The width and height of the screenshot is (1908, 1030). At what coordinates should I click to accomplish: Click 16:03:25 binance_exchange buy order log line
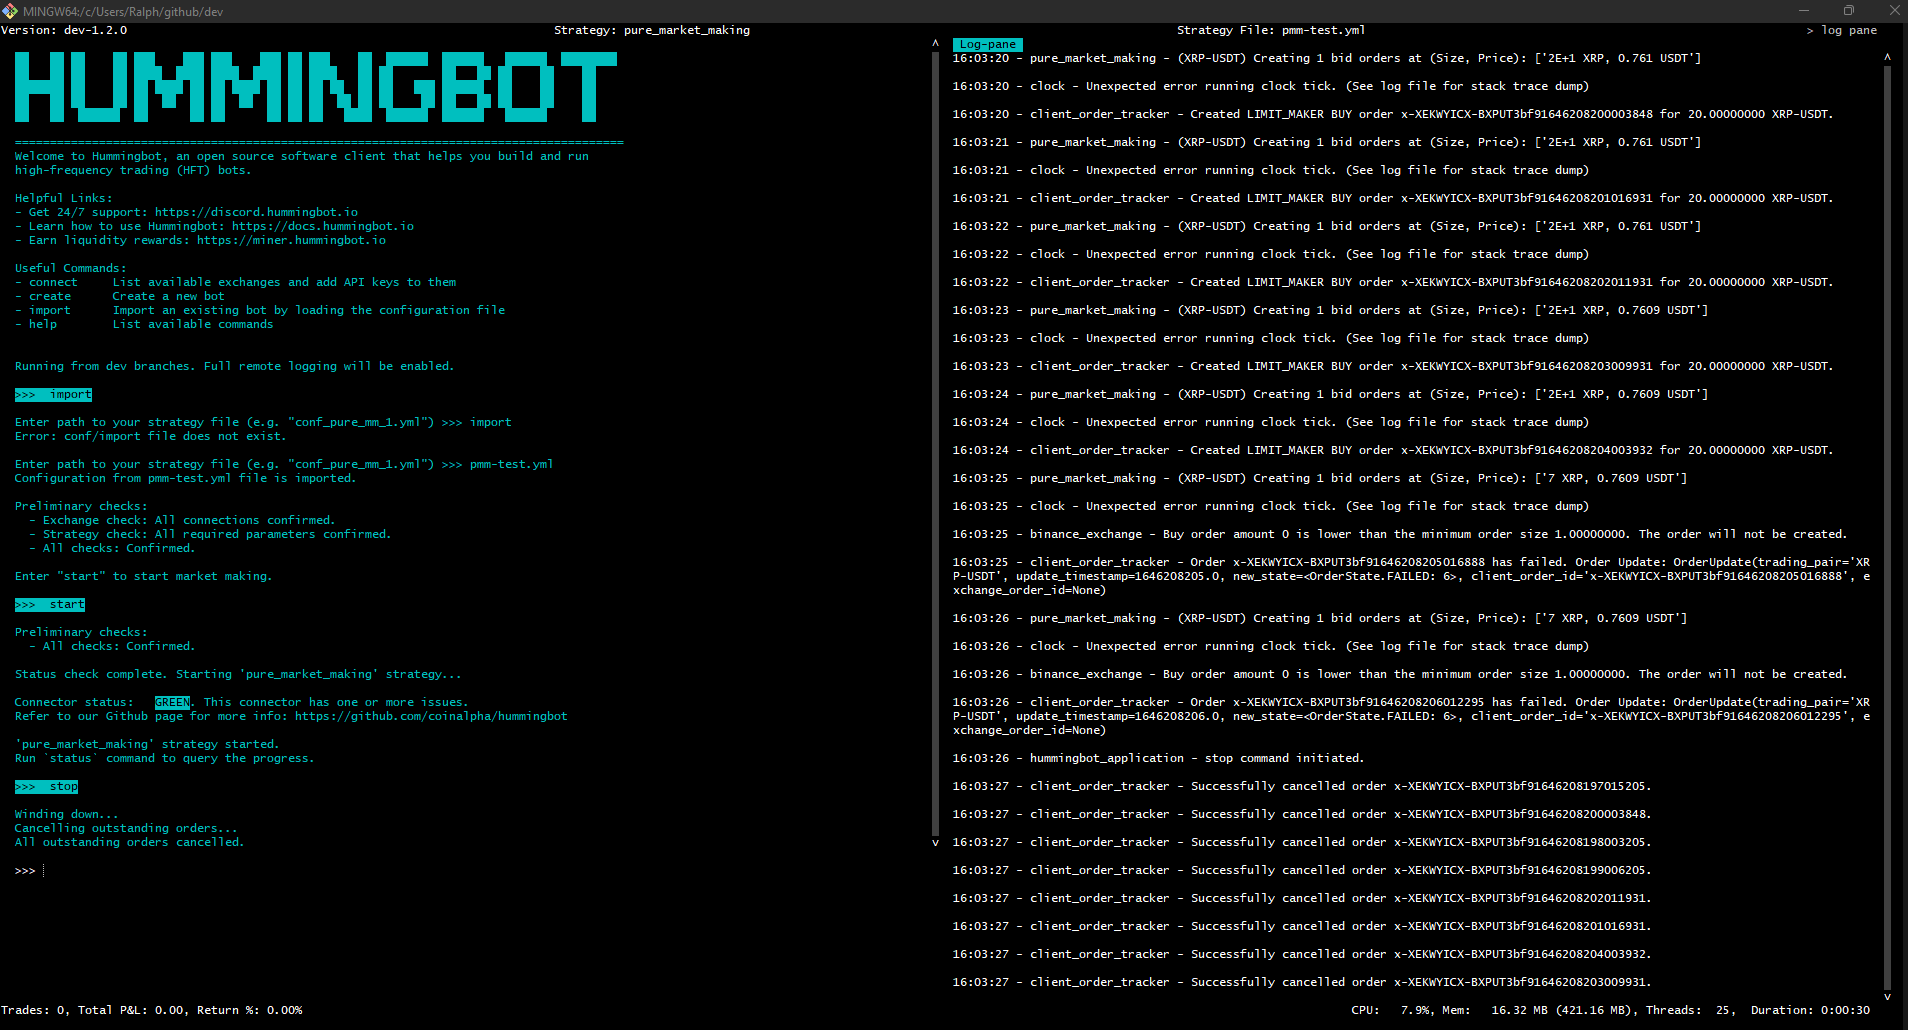[x=1400, y=534]
